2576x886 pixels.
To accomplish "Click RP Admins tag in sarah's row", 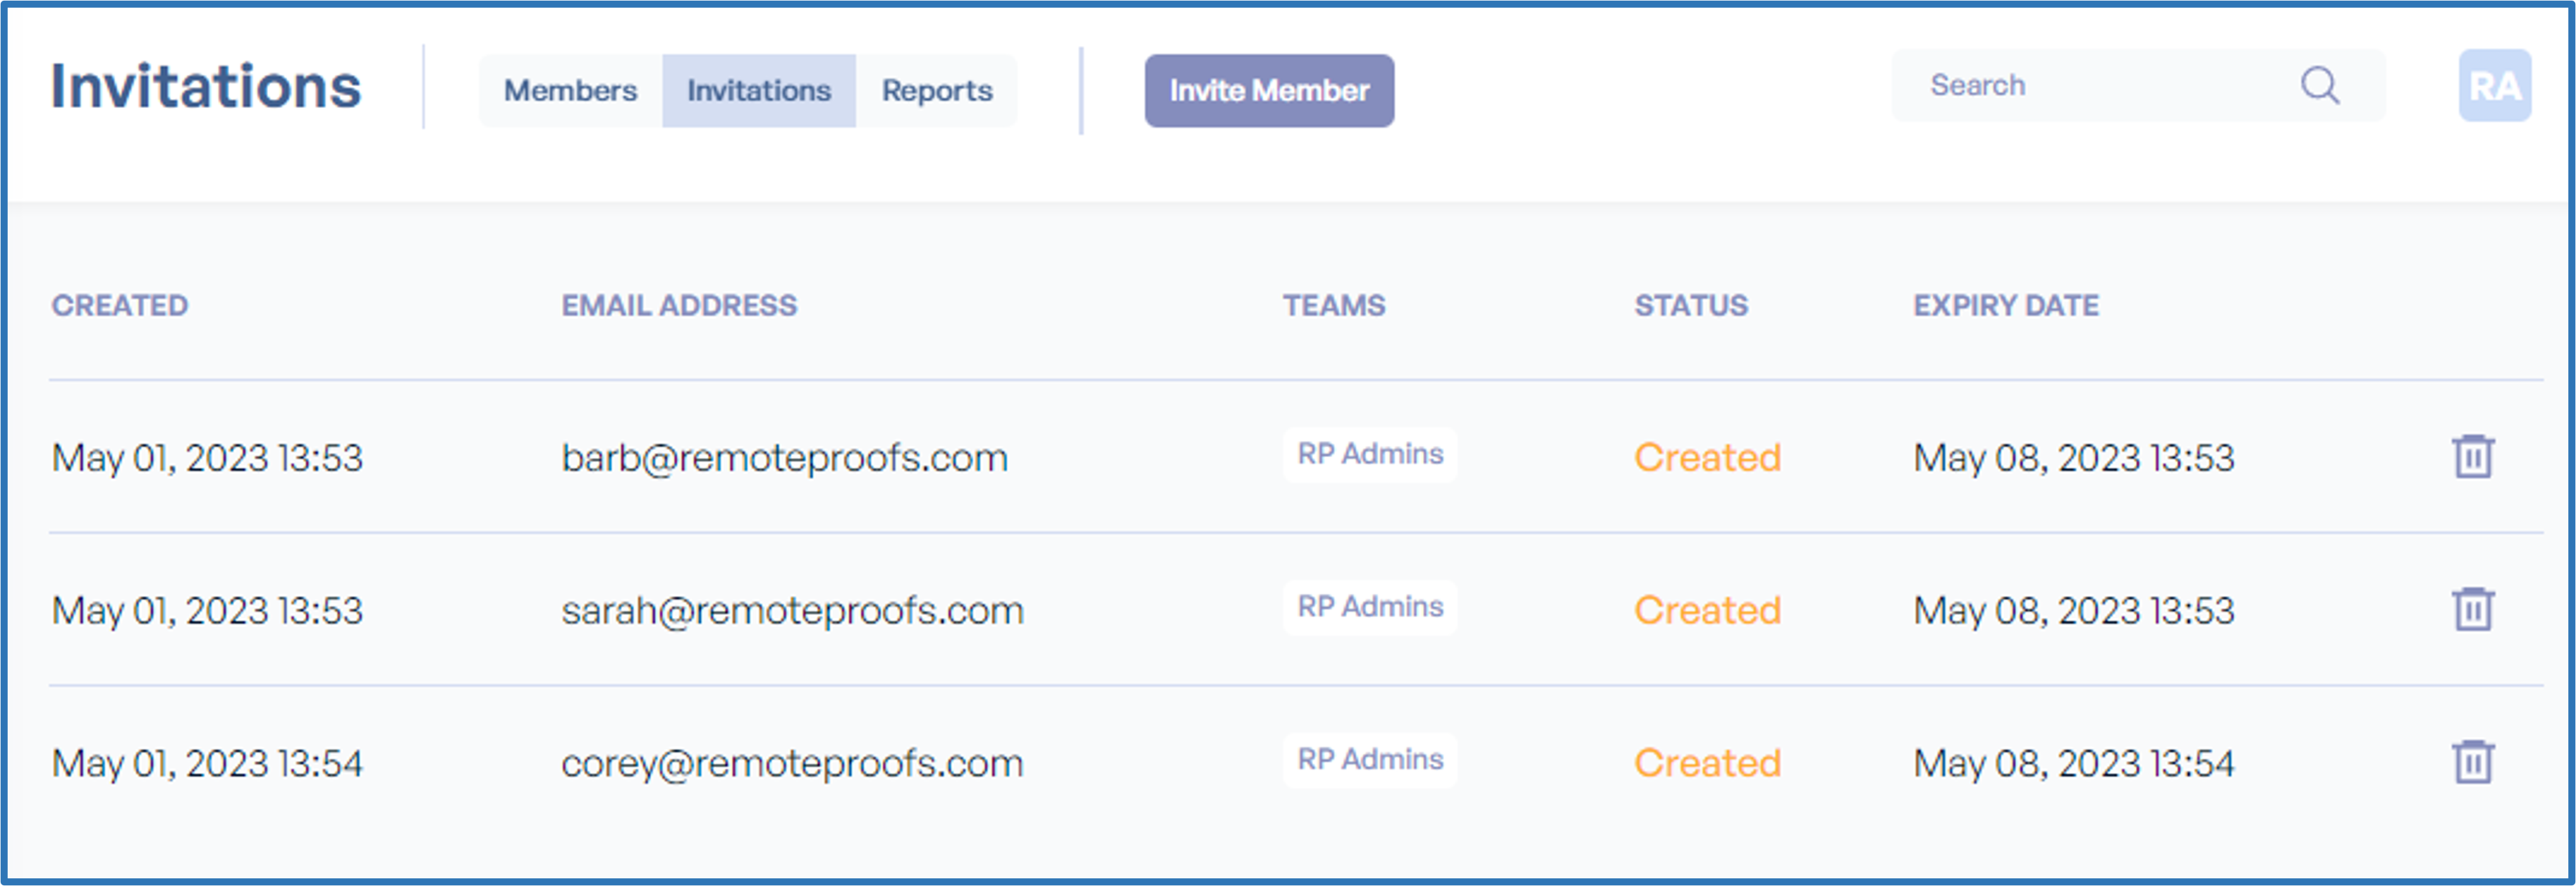I will click(1370, 607).
